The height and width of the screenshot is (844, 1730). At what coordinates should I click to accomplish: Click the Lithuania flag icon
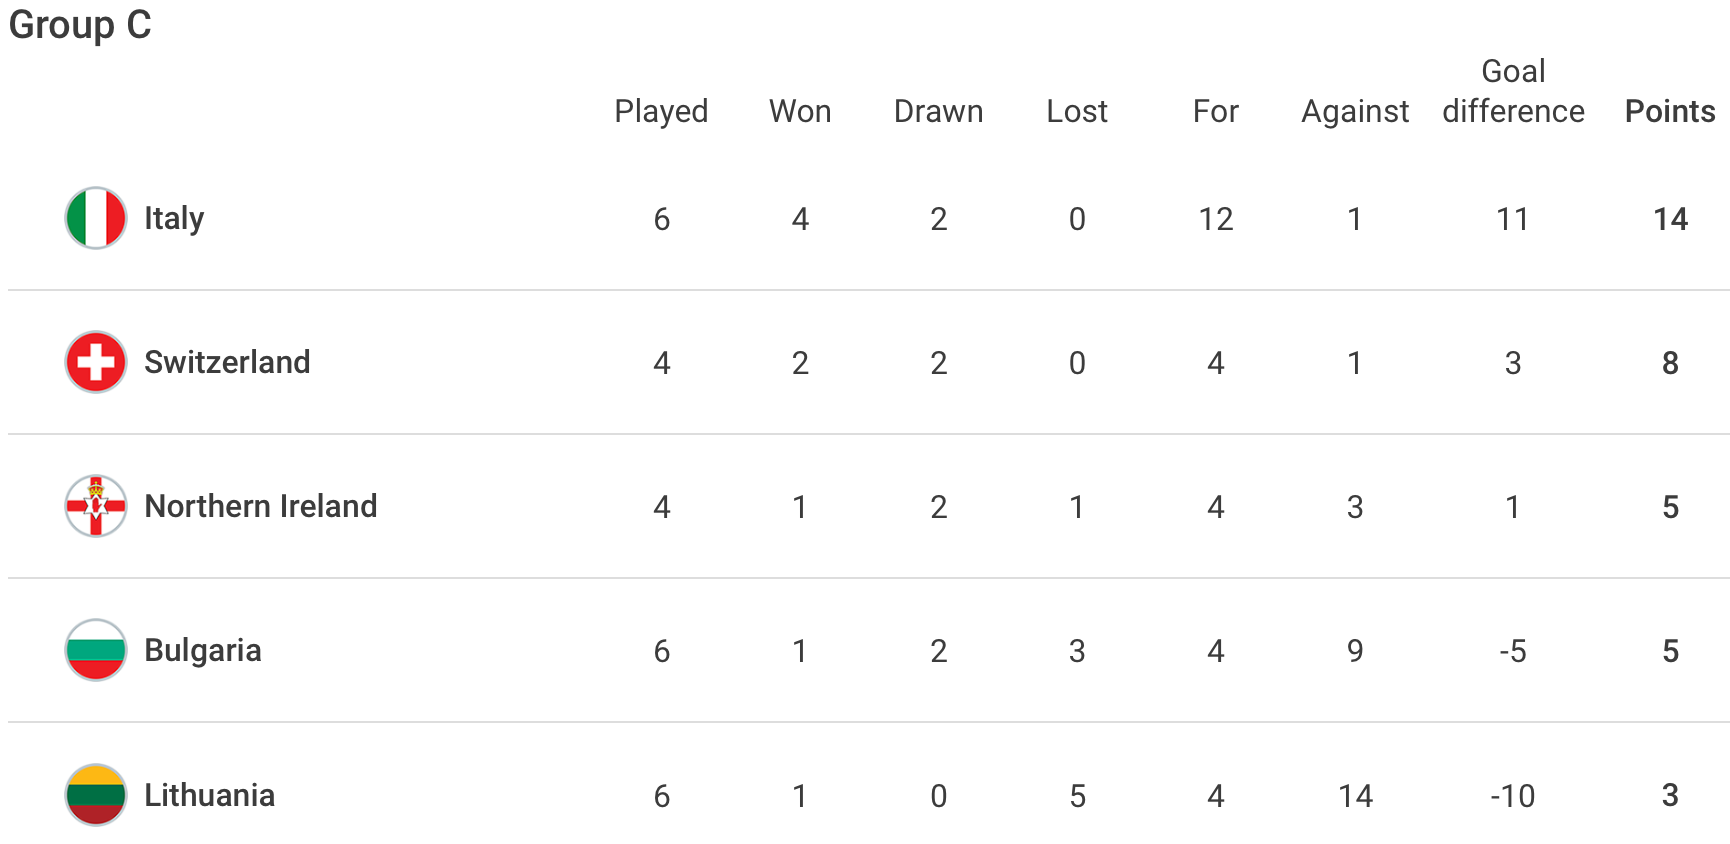pyautogui.click(x=96, y=795)
